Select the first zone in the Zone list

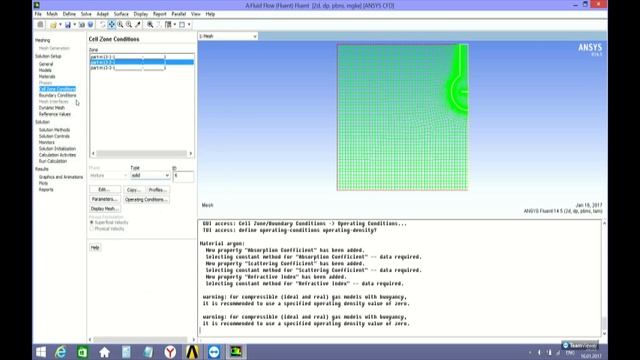pos(142,57)
